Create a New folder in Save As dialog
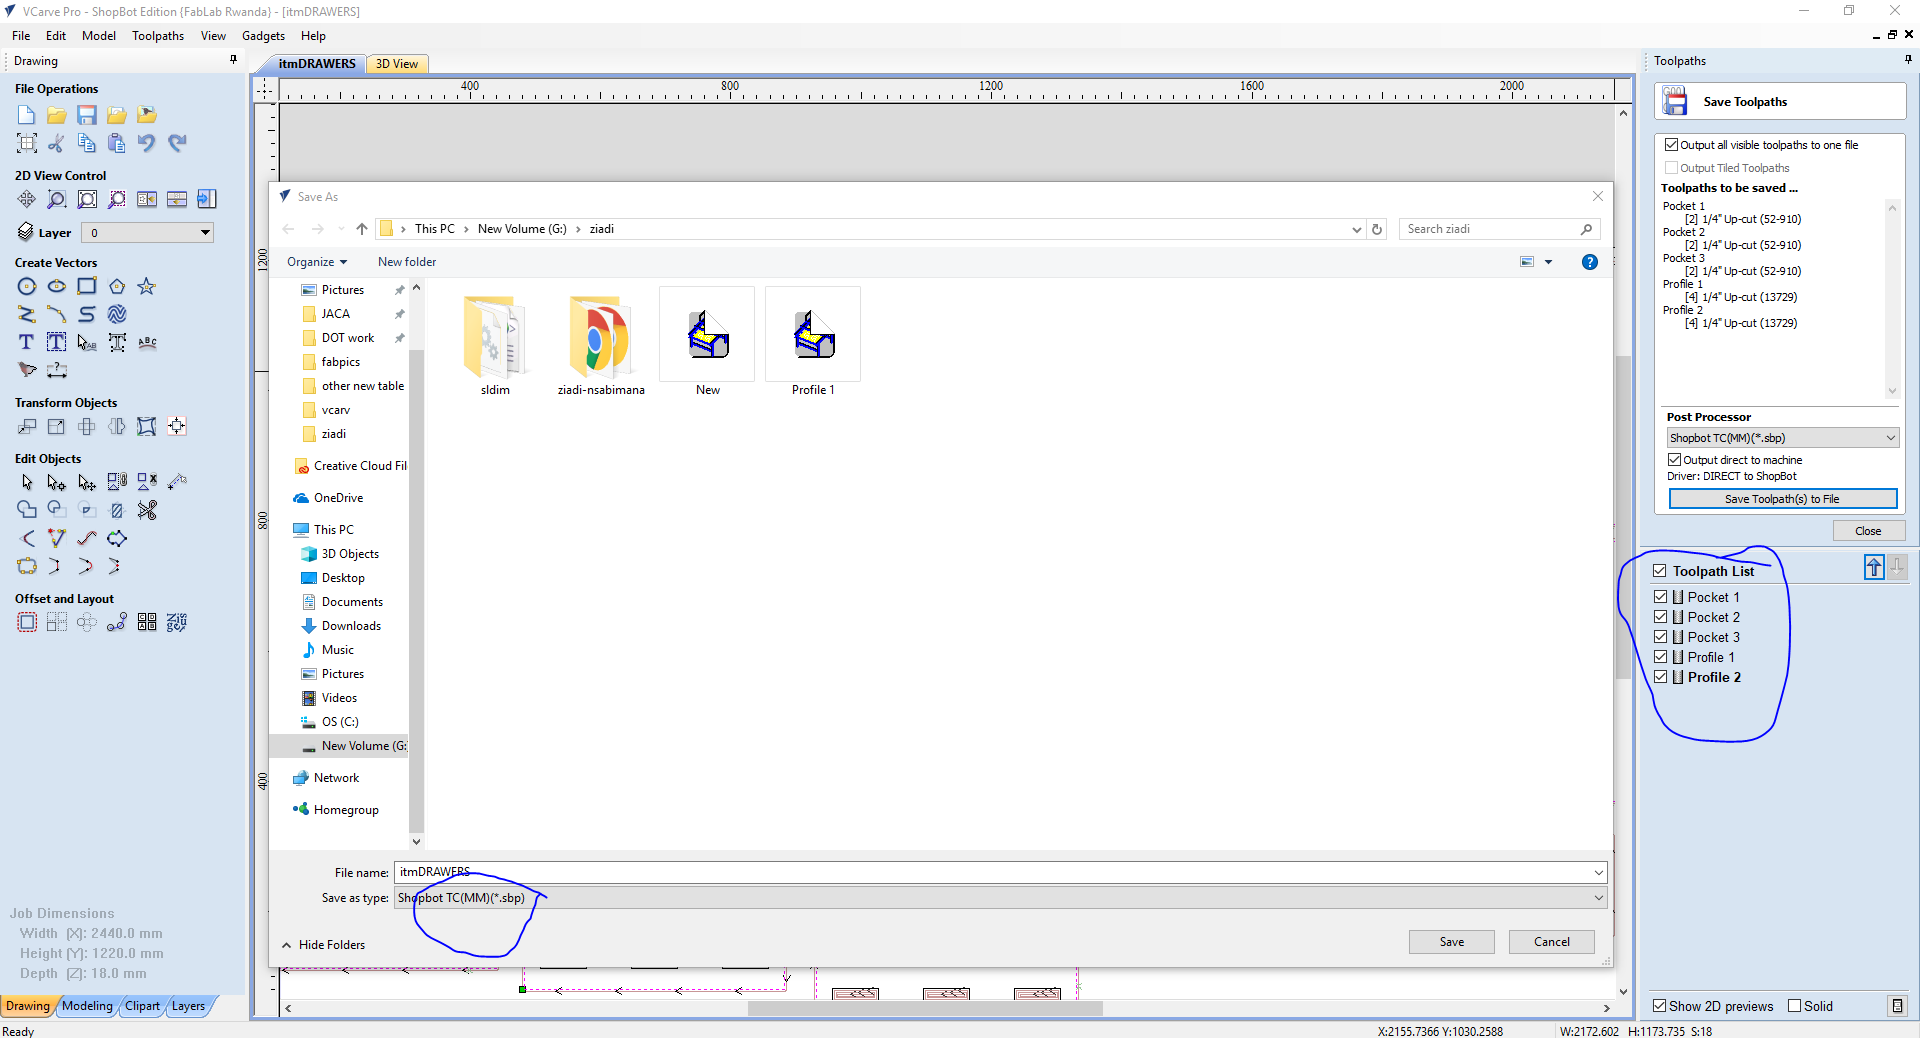Image resolution: width=1920 pixels, height=1038 pixels. 407,262
